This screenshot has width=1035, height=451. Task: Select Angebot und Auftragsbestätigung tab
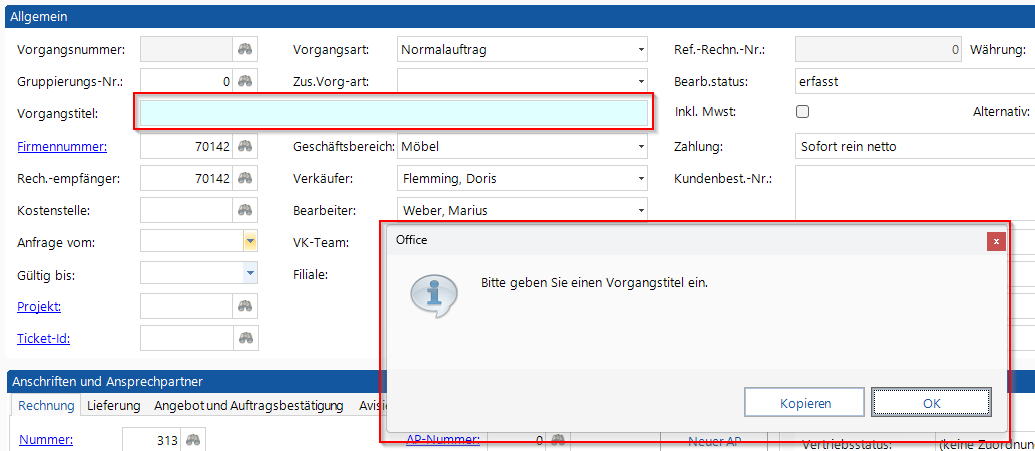coord(248,406)
